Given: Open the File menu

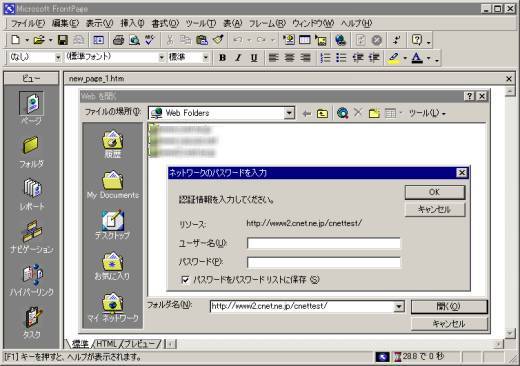Looking at the screenshot, I should 28,23.
